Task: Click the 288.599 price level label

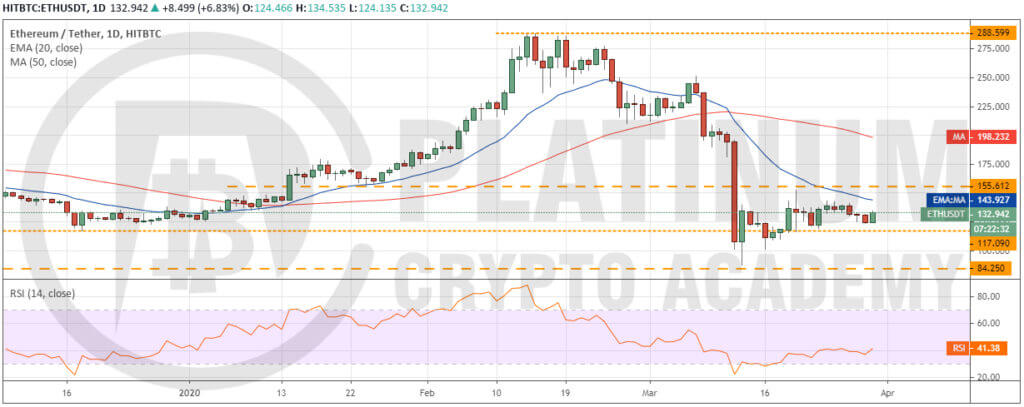Action: [993, 33]
